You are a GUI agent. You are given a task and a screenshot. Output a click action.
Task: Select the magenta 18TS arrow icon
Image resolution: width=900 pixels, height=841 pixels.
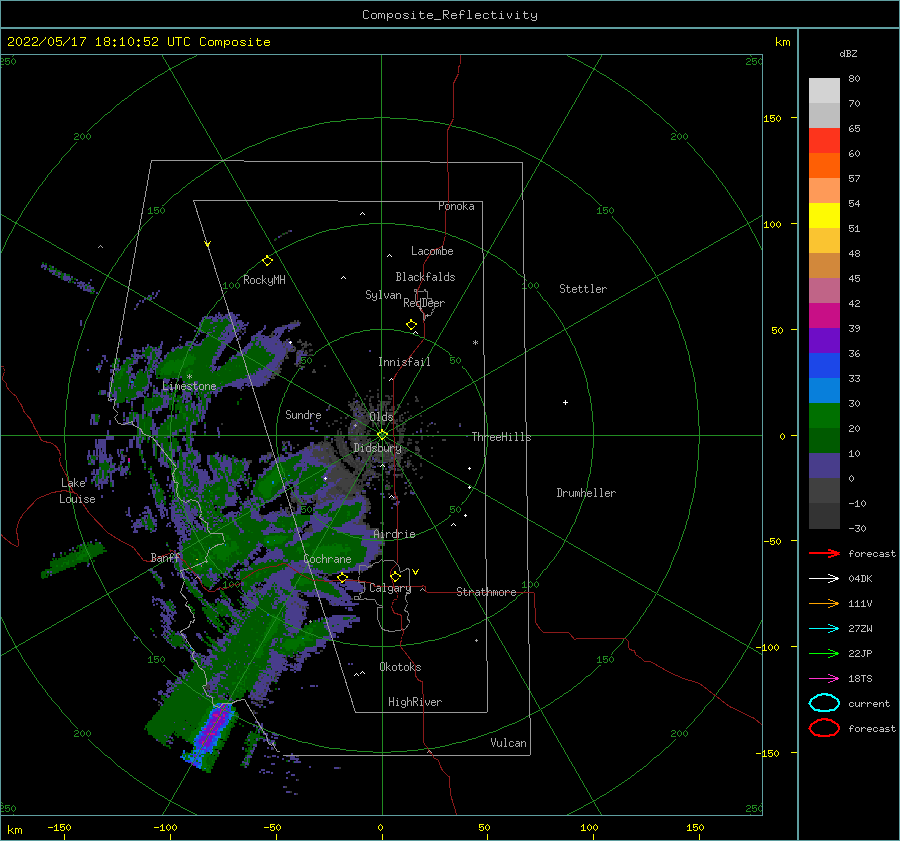[x=824, y=679]
